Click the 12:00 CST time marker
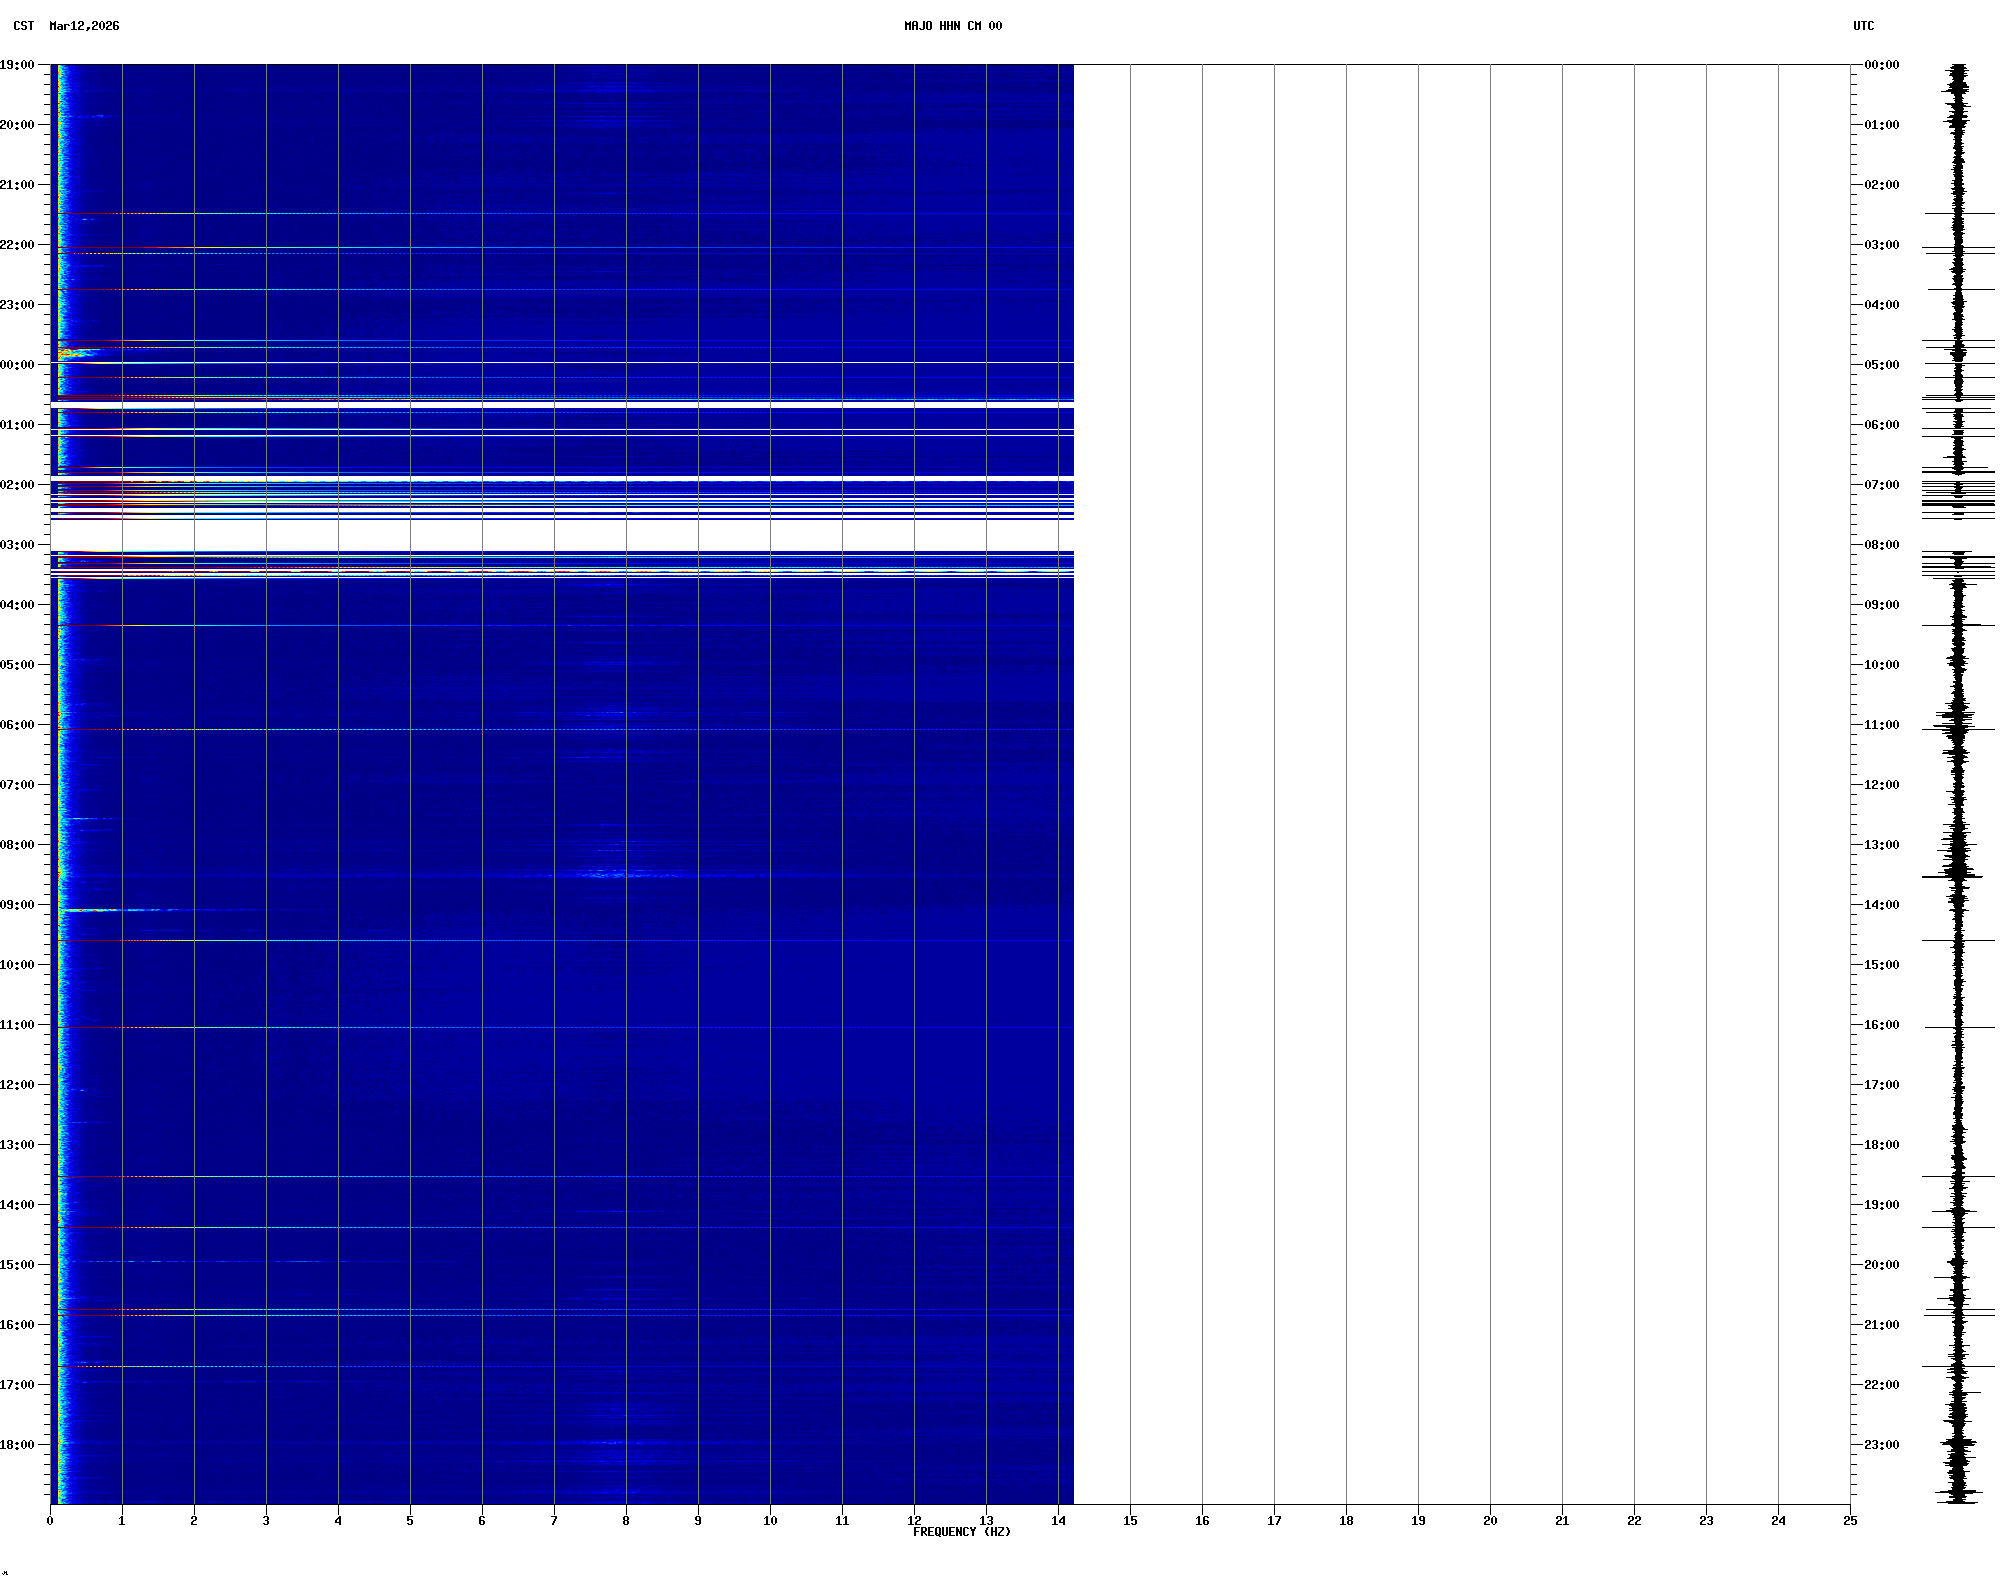 pyautogui.click(x=17, y=1085)
